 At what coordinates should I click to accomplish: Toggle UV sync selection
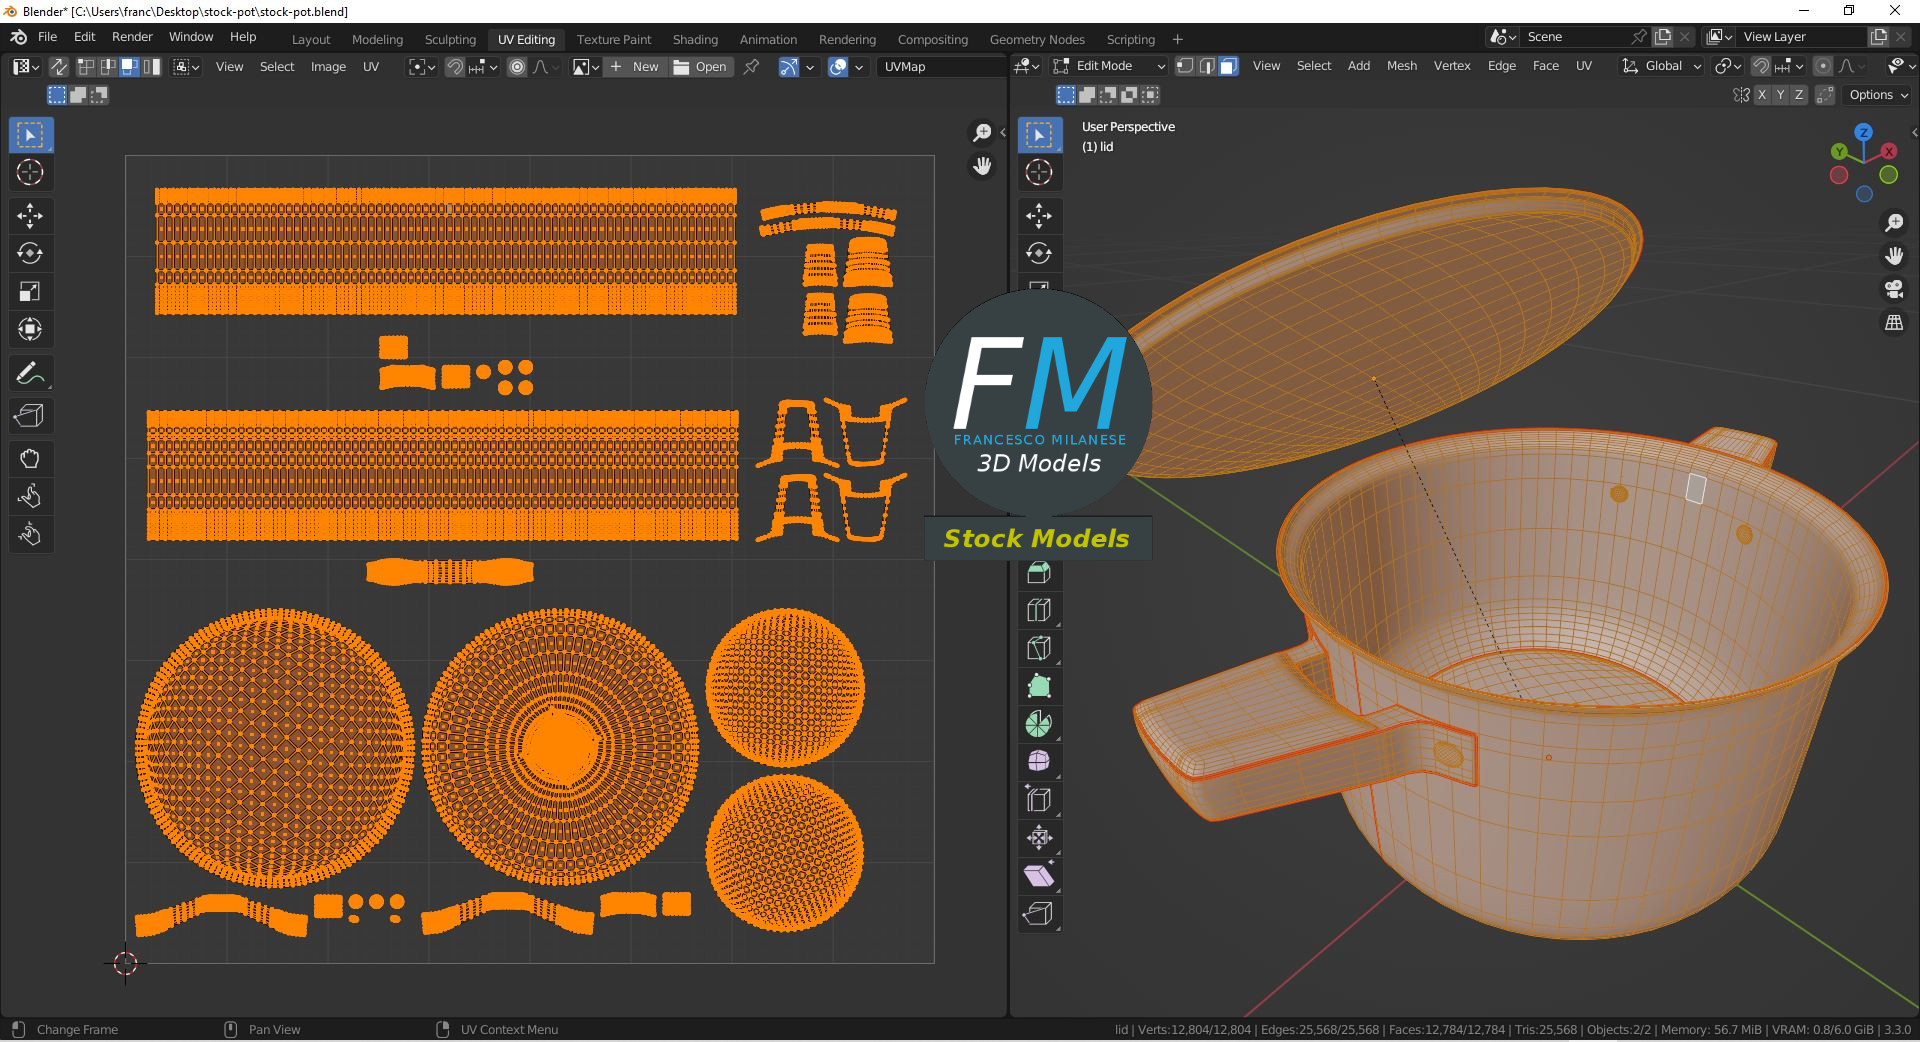tap(59, 67)
